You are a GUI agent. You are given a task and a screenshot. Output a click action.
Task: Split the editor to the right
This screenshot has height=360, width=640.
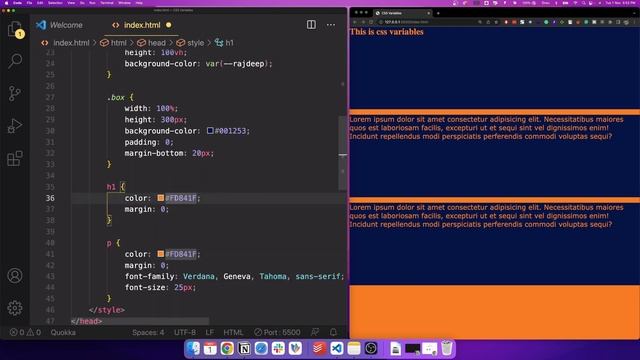[311, 25]
